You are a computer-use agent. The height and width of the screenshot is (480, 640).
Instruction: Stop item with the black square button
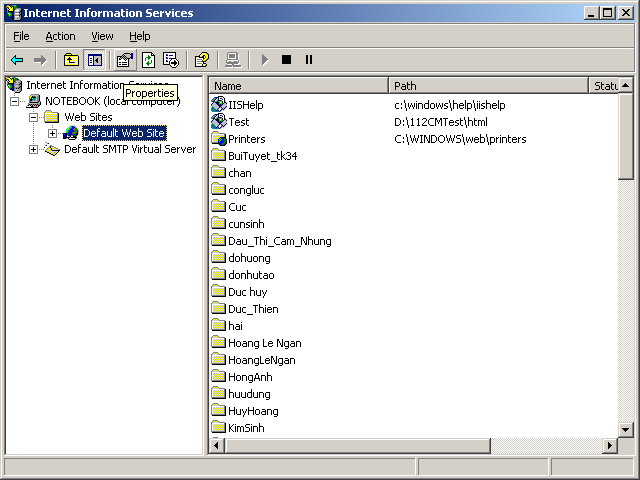pos(287,60)
